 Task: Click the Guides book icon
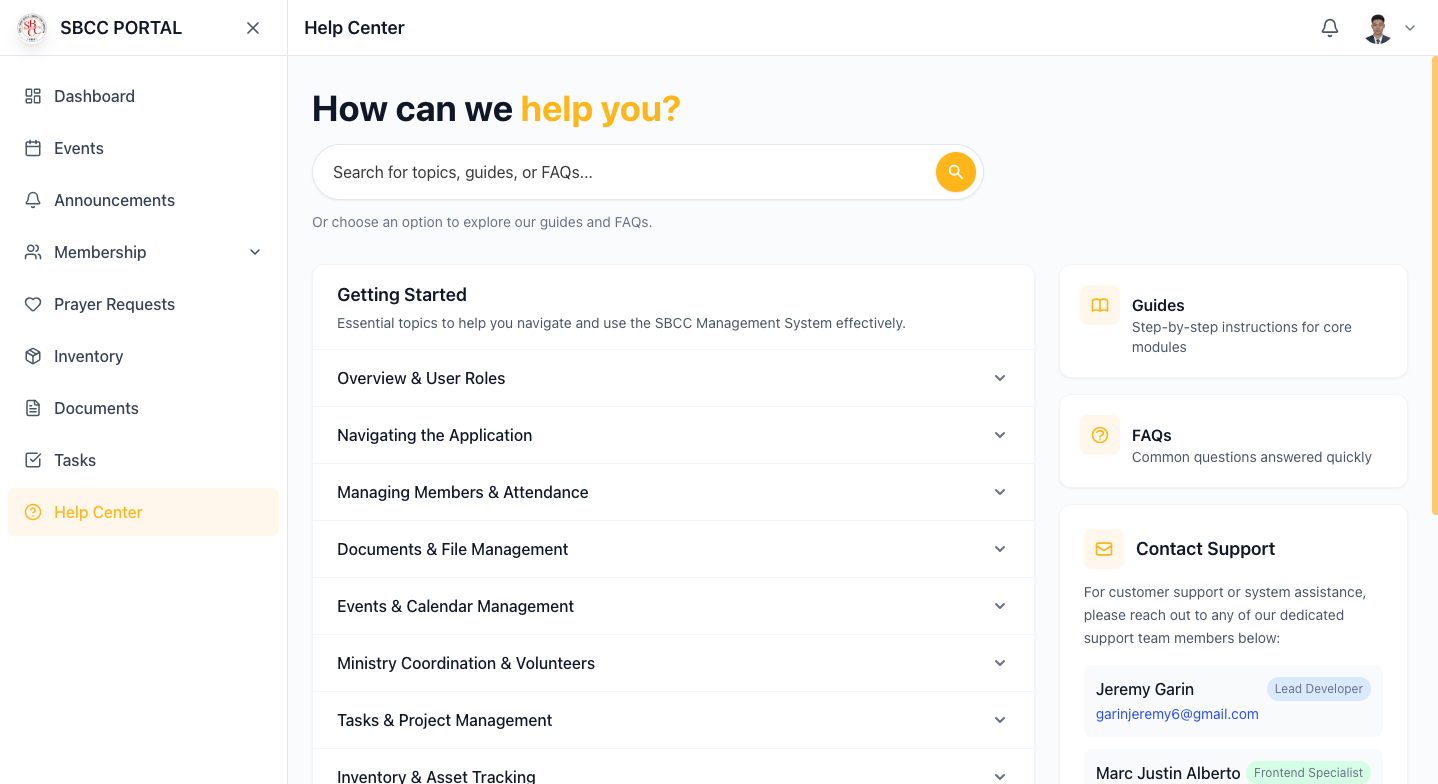coord(1100,306)
